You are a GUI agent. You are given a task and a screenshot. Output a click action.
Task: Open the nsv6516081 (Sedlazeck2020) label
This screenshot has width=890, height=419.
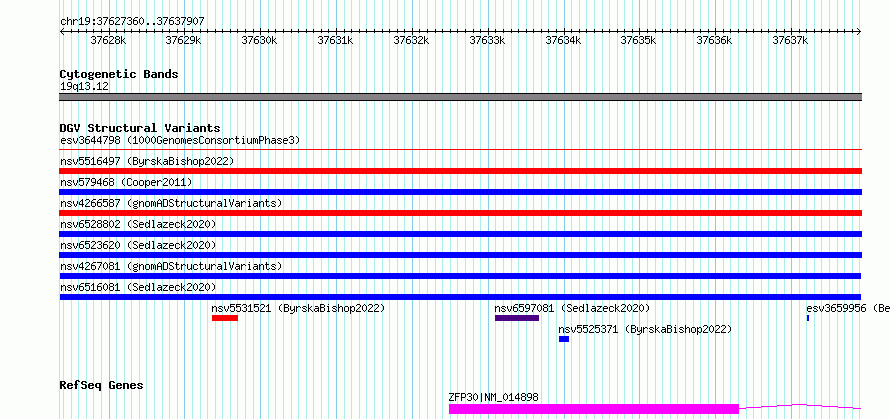pos(138,287)
